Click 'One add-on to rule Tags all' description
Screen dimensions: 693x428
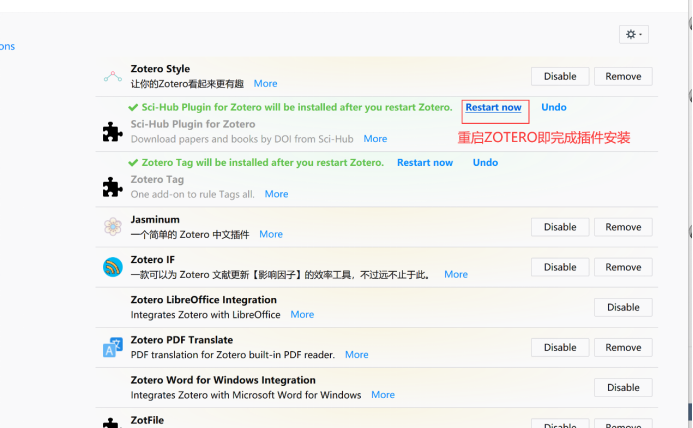click(192, 195)
